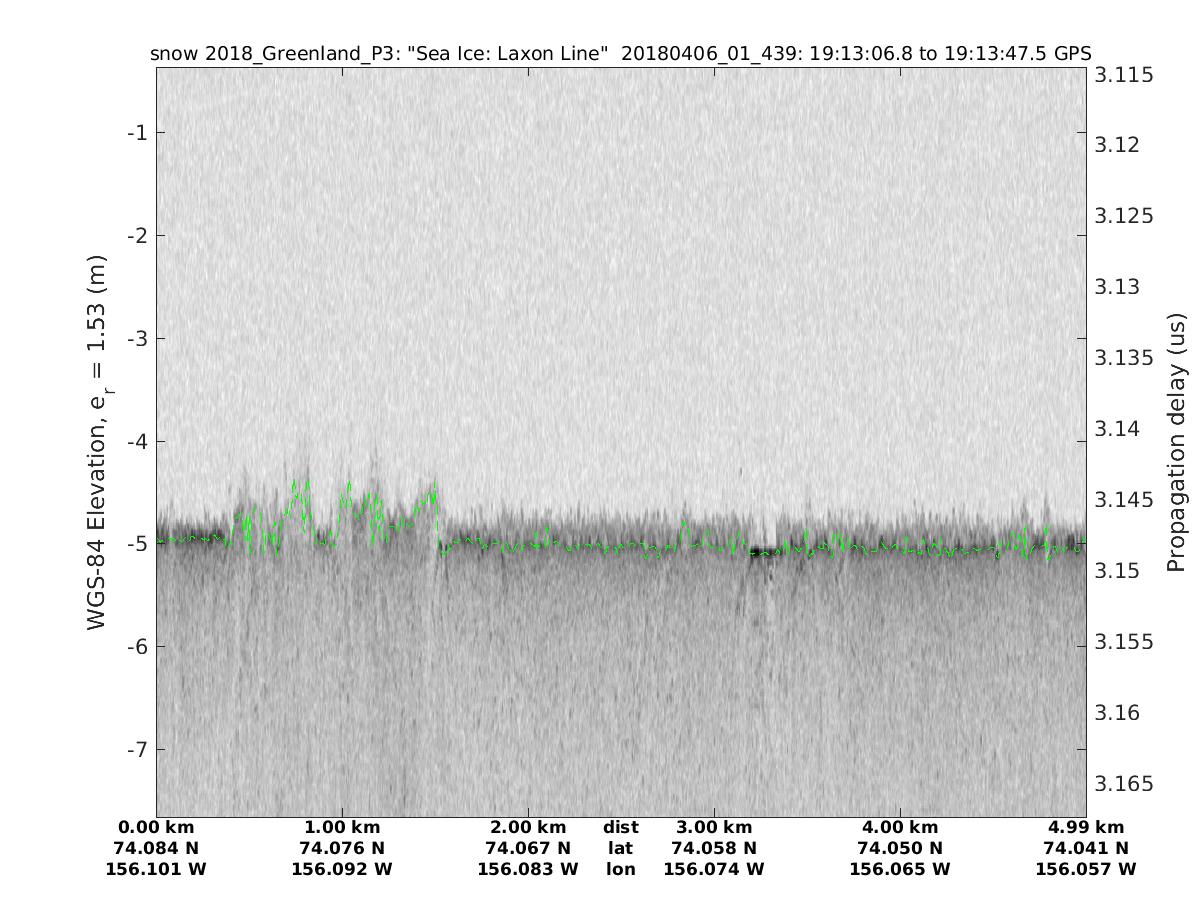Image resolution: width=1200 pixels, height=900 pixels.
Task: Click the -5 elevation tick label
Action: pos(136,544)
